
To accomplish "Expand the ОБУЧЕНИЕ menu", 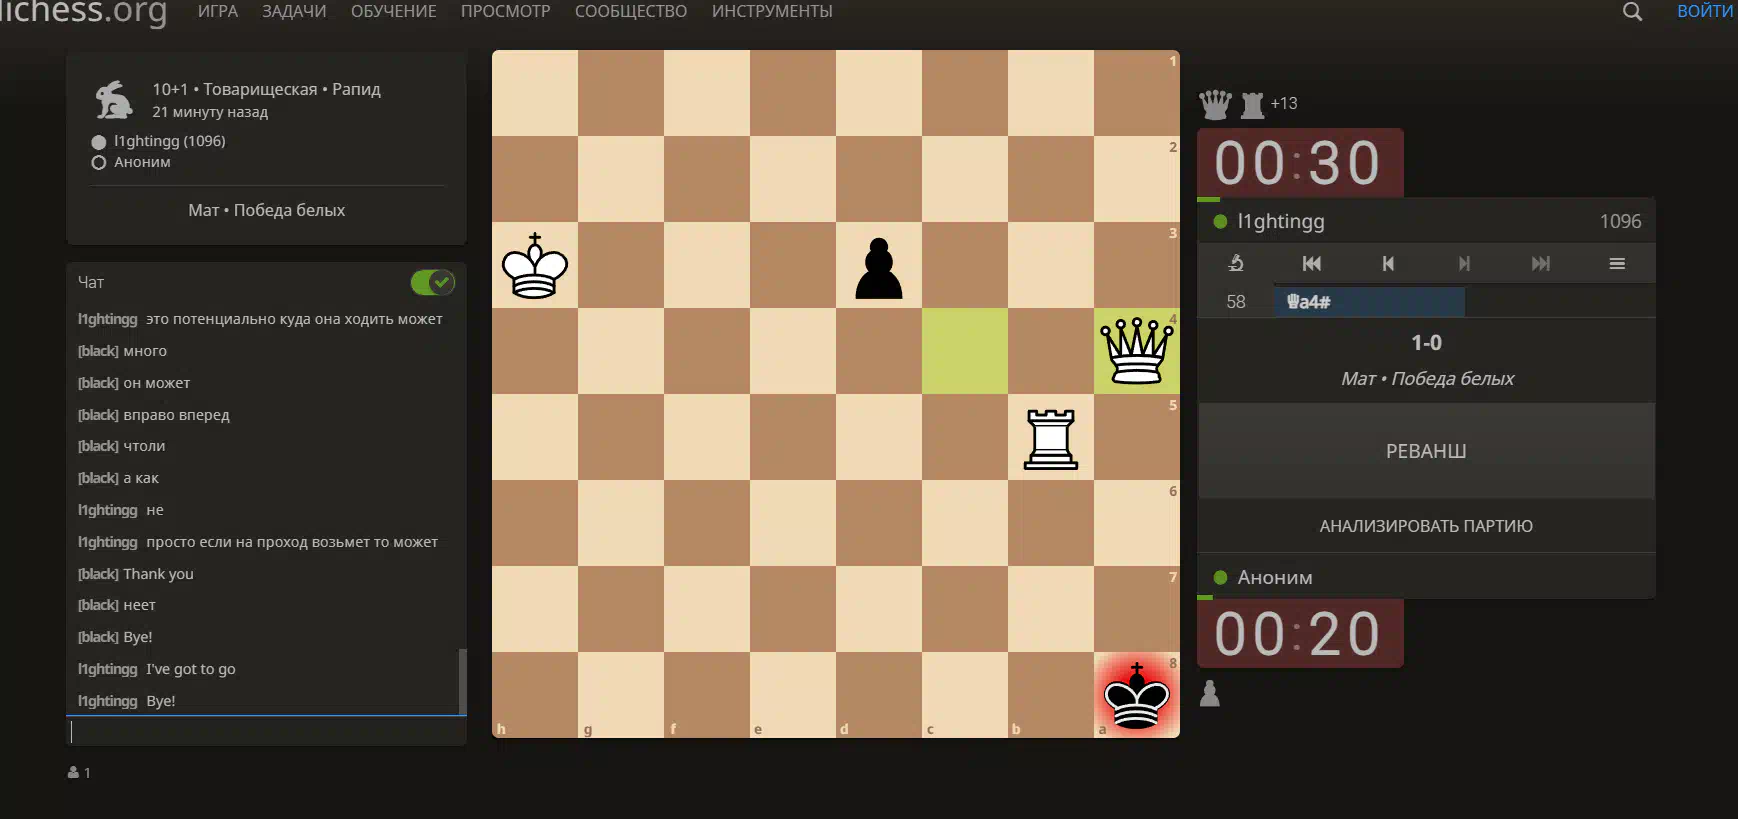I will pyautogui.click(x=393, y=12).
